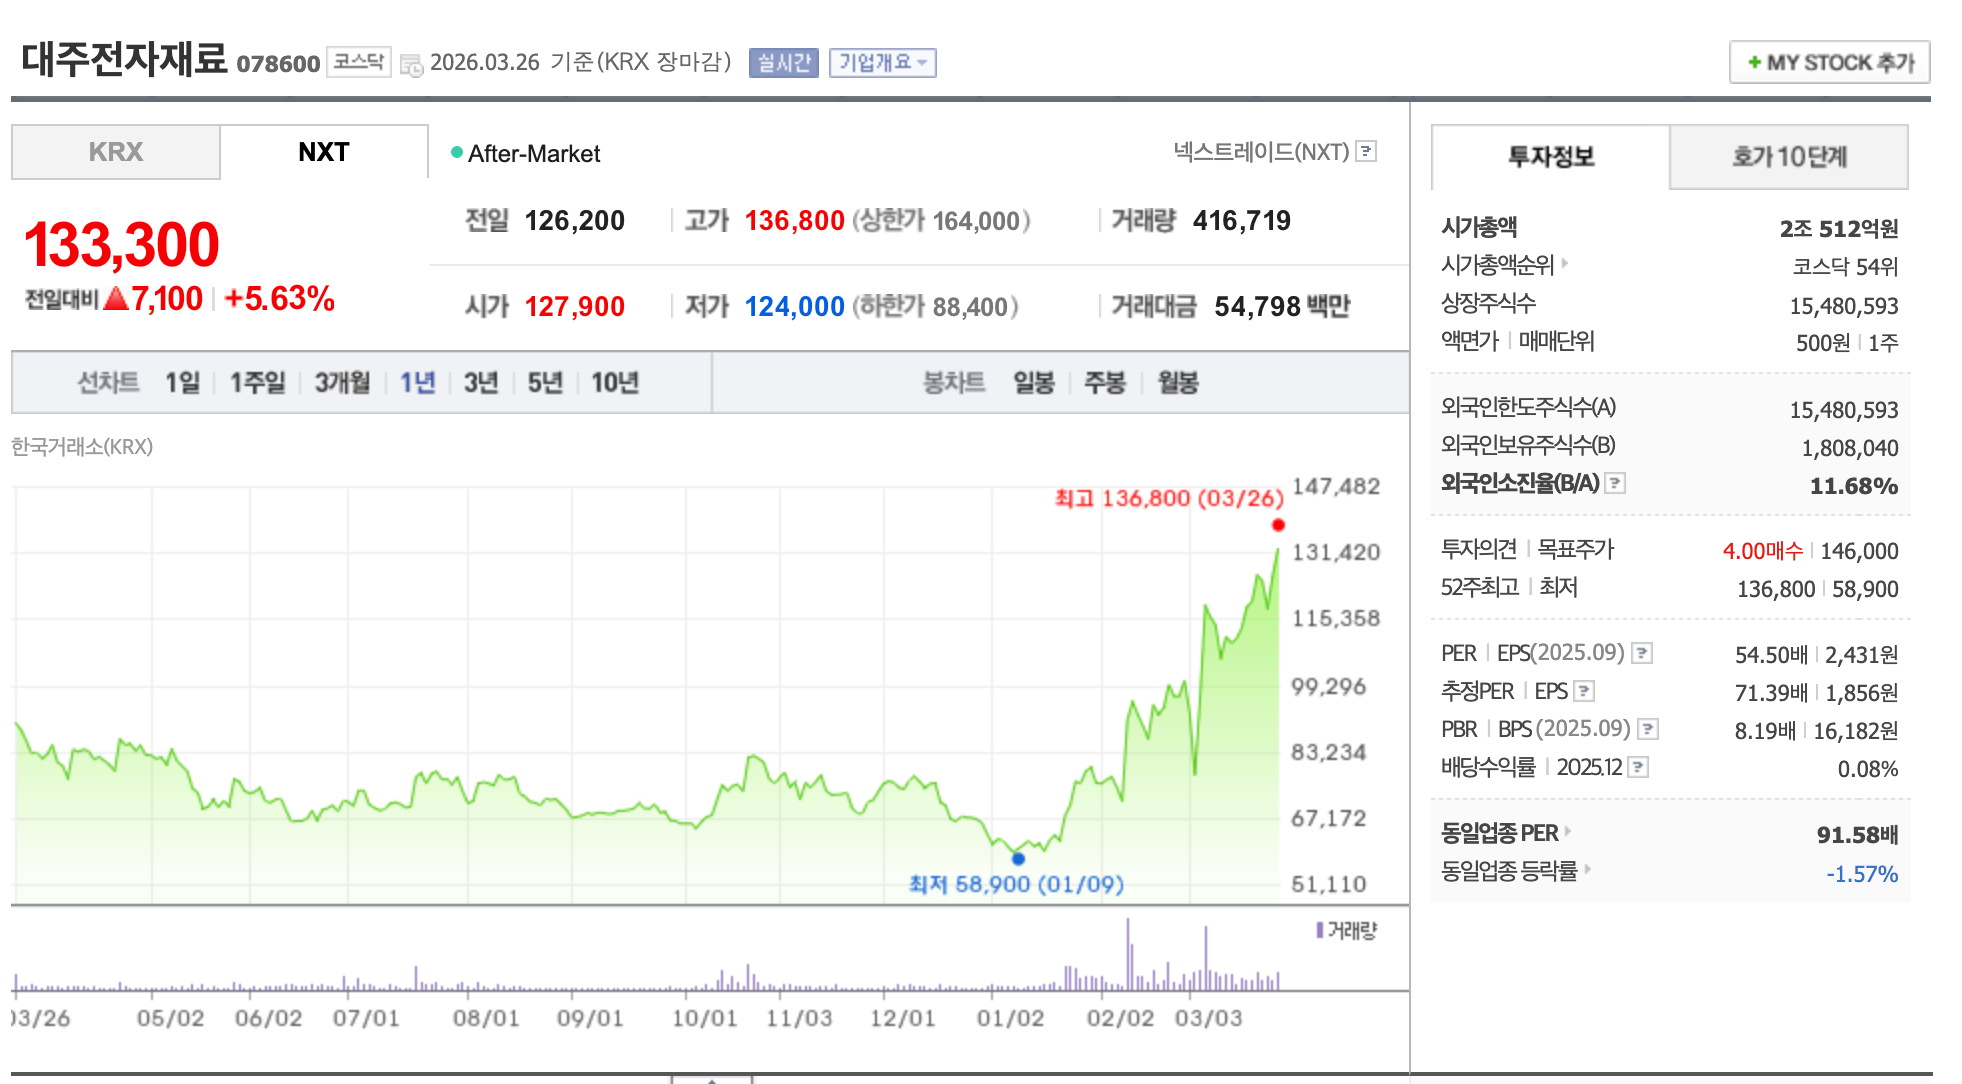The image size is (1962, 1084).
Task: Open the 기업개요 dropdown
Action: [882, 63]
